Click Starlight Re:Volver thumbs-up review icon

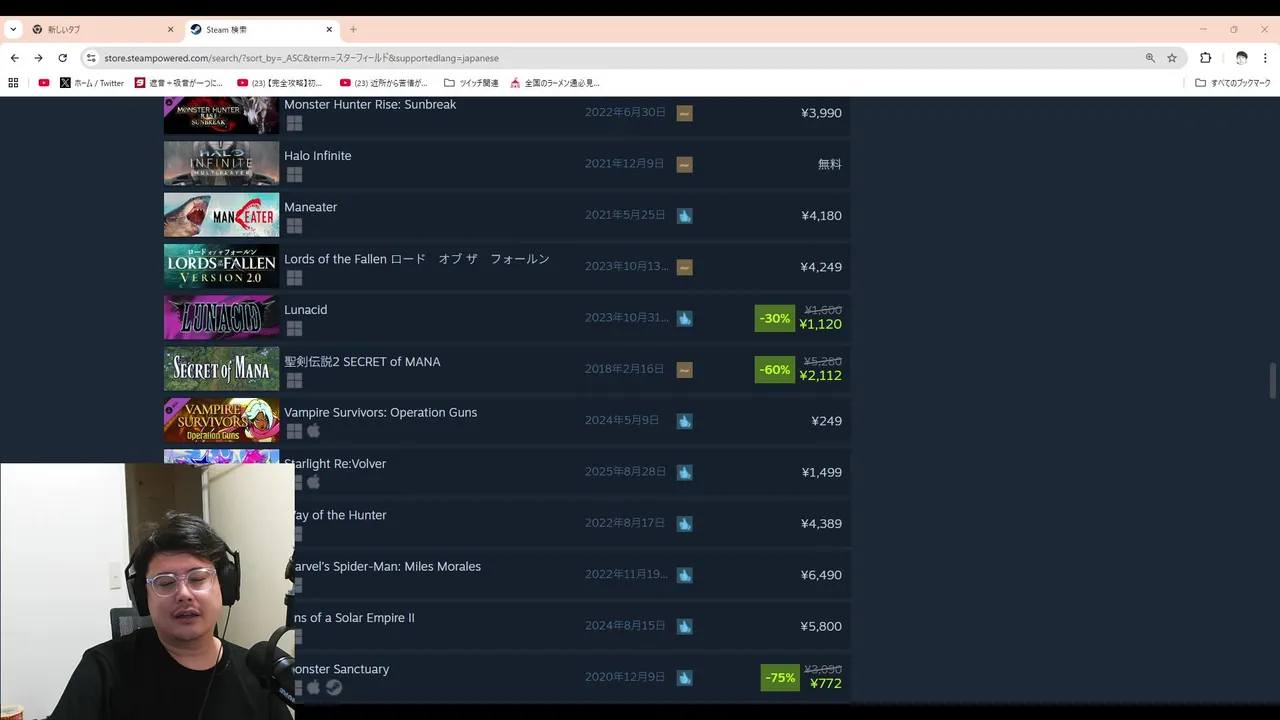tap(684, 472)
